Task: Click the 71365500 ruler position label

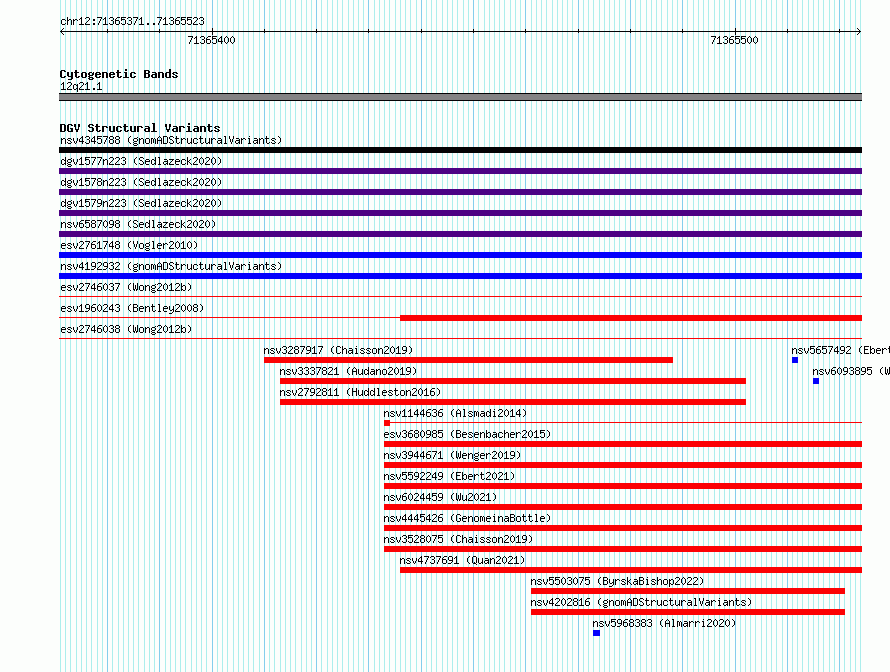Action: (x=734, y=40)
